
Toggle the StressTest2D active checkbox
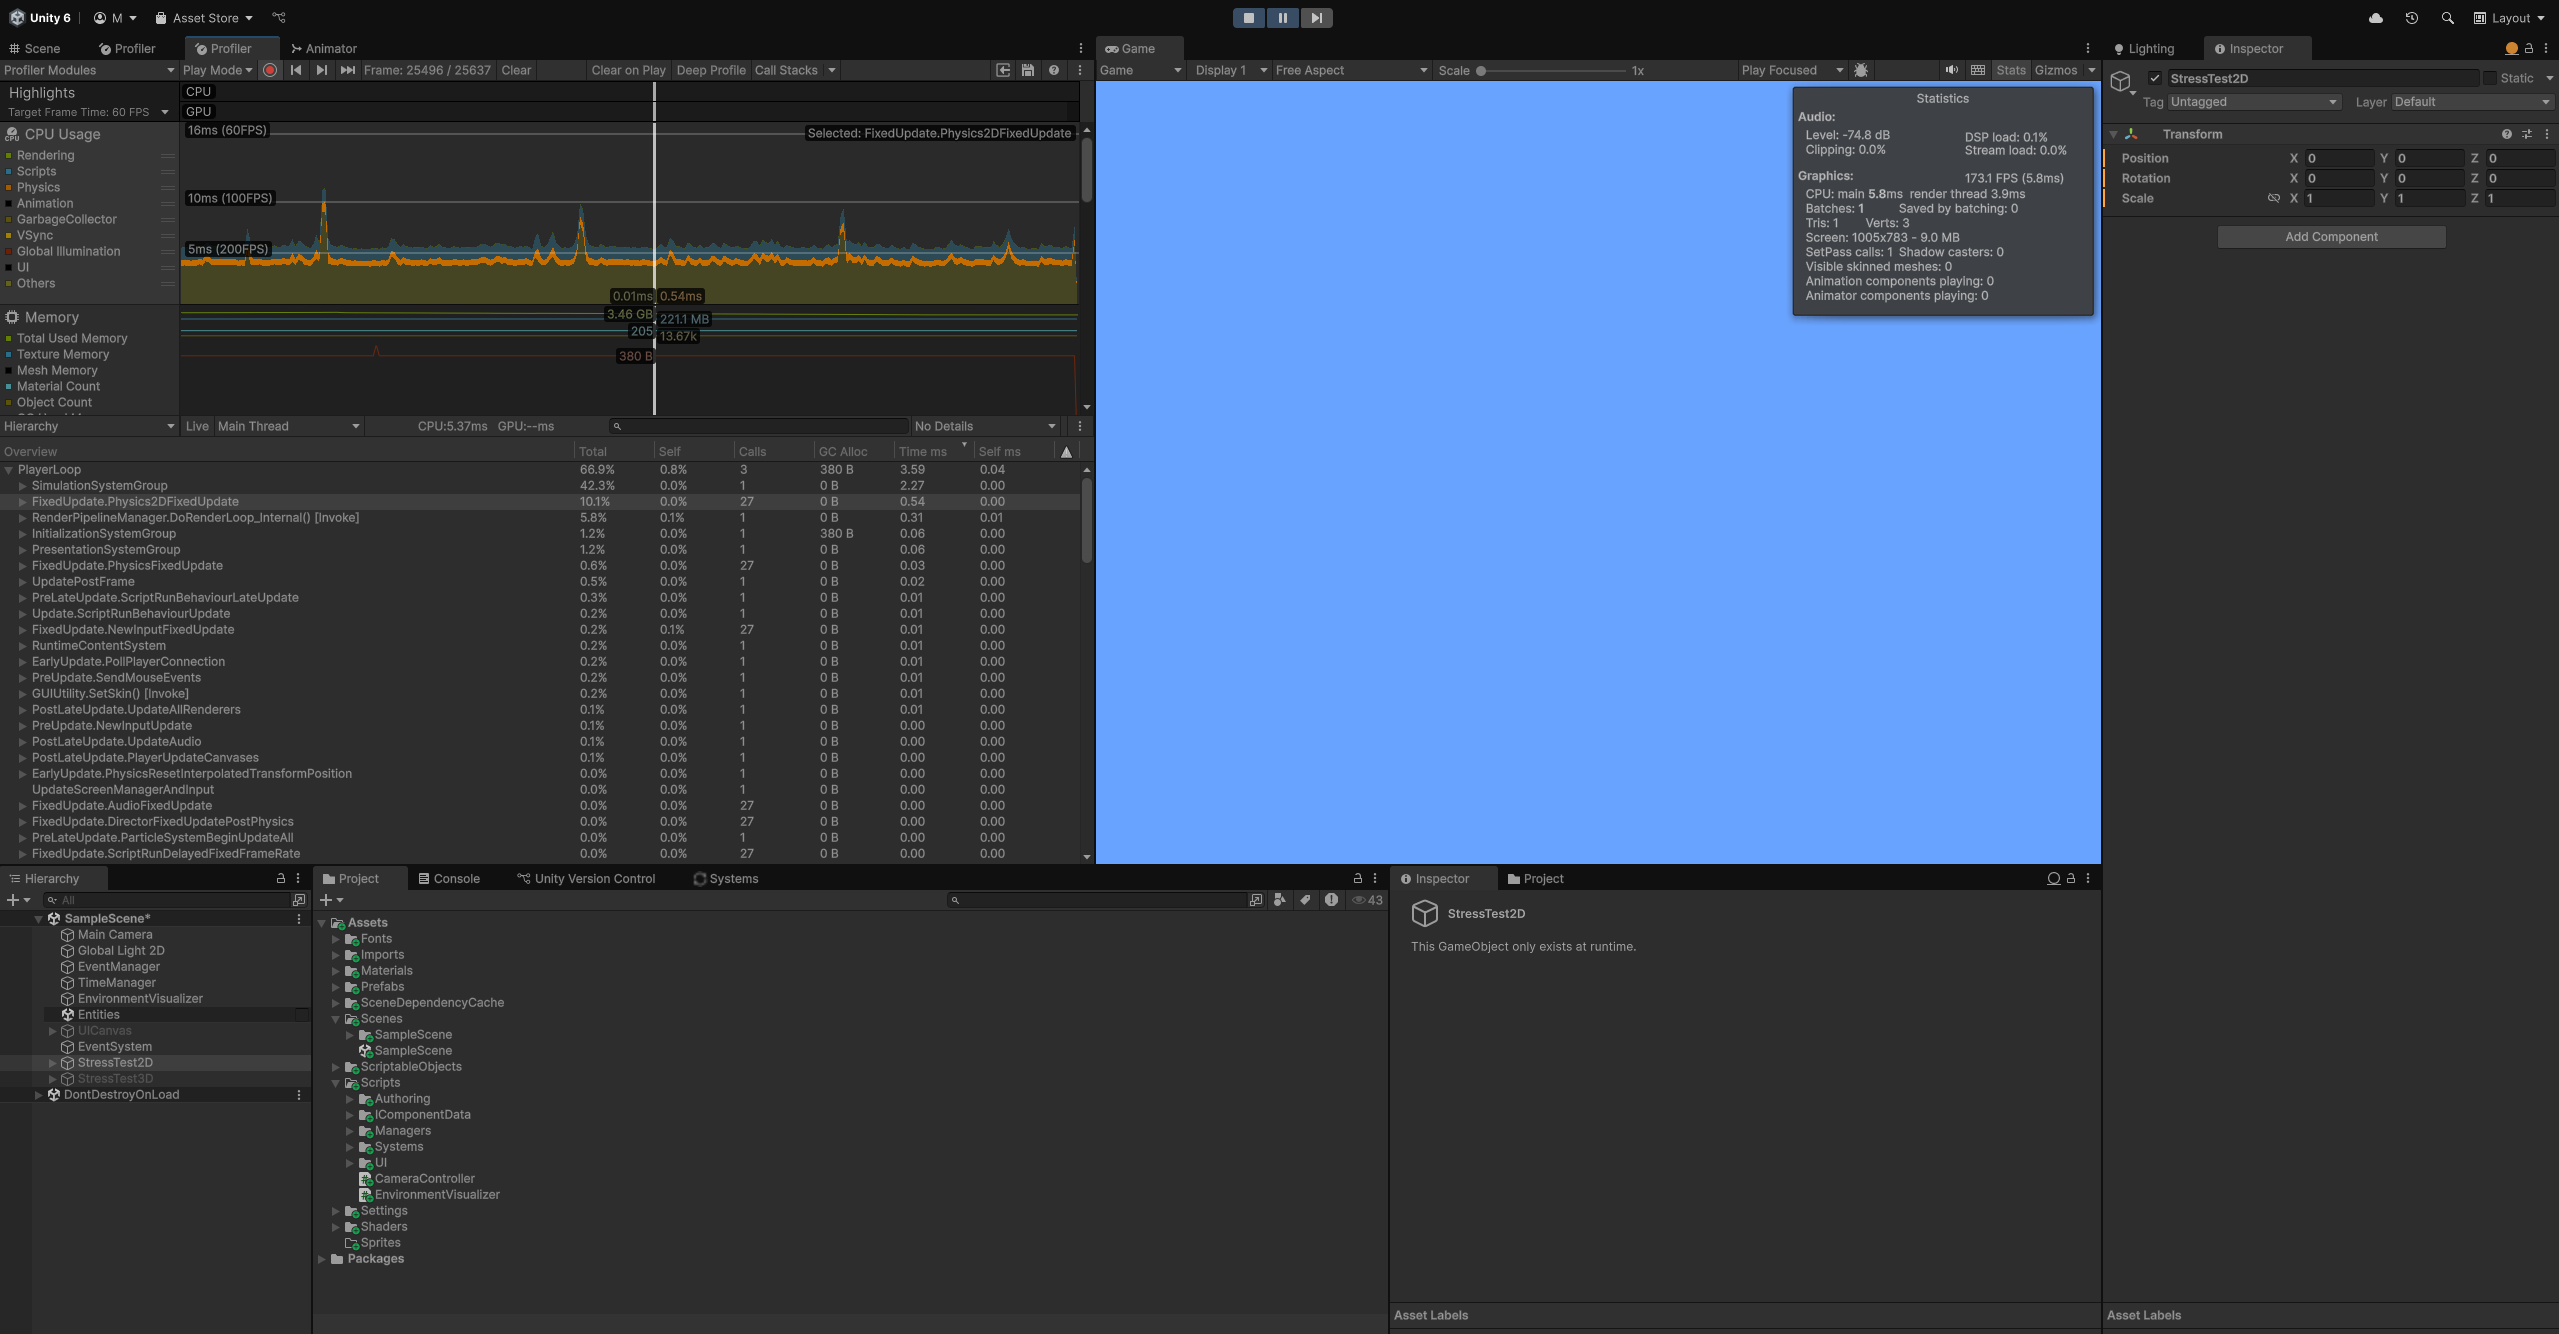pyautogui.click(x=2155, y=78)
